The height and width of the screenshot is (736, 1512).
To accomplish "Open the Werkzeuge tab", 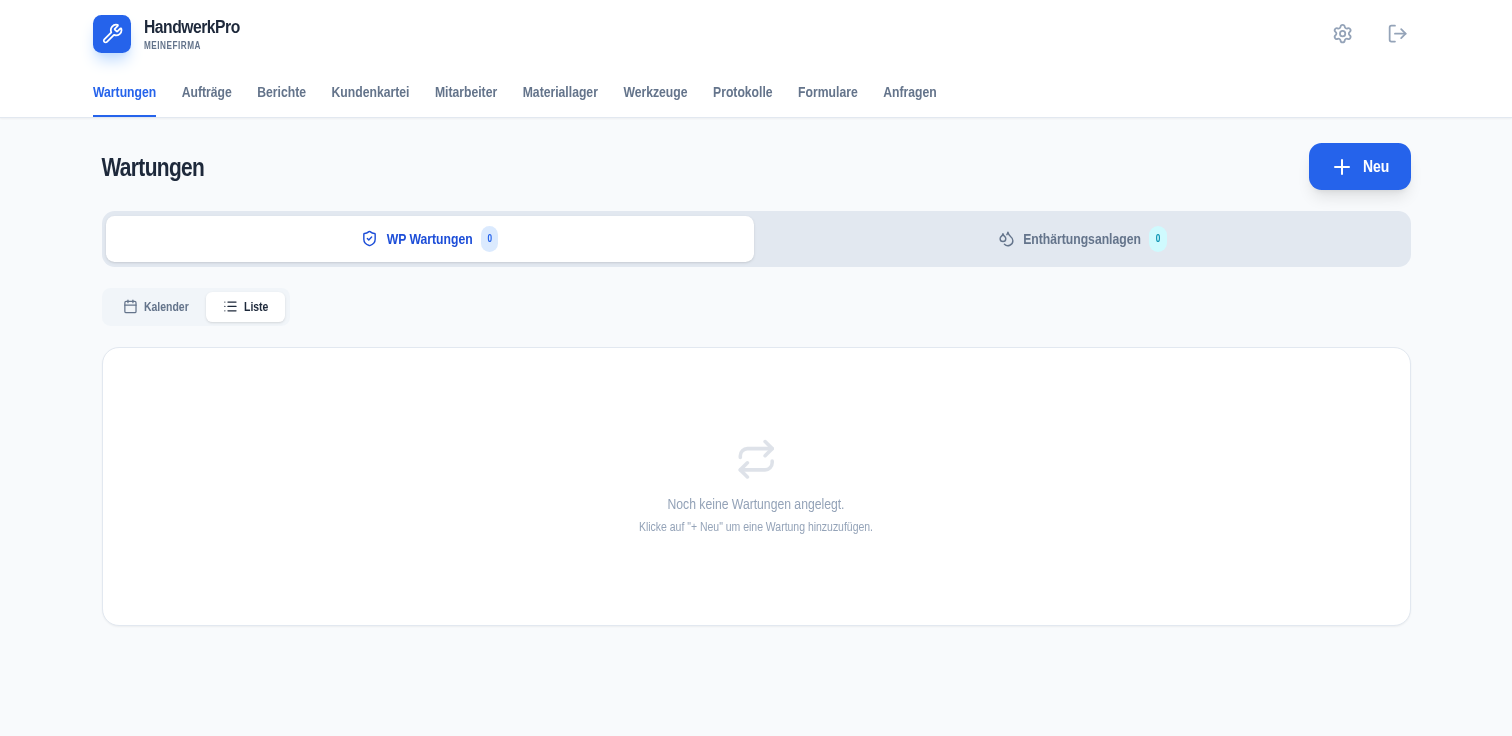I will pos(655,92).
